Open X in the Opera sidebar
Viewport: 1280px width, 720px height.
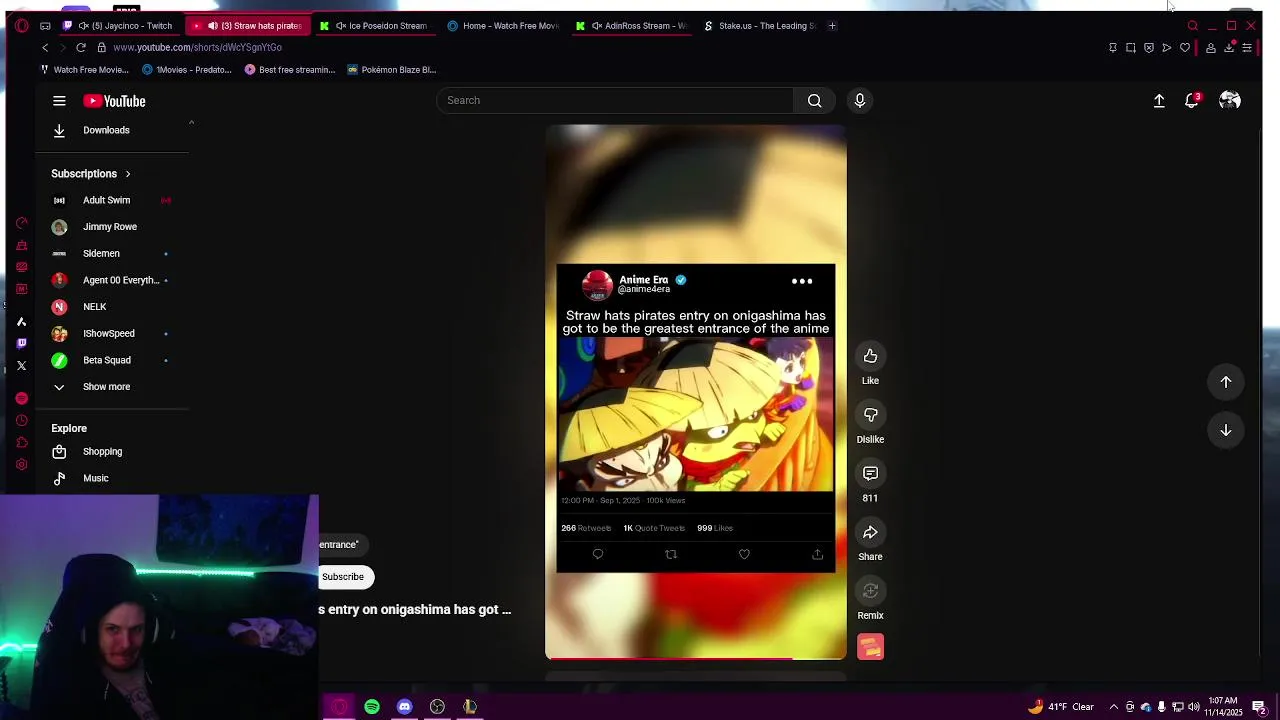21,366
